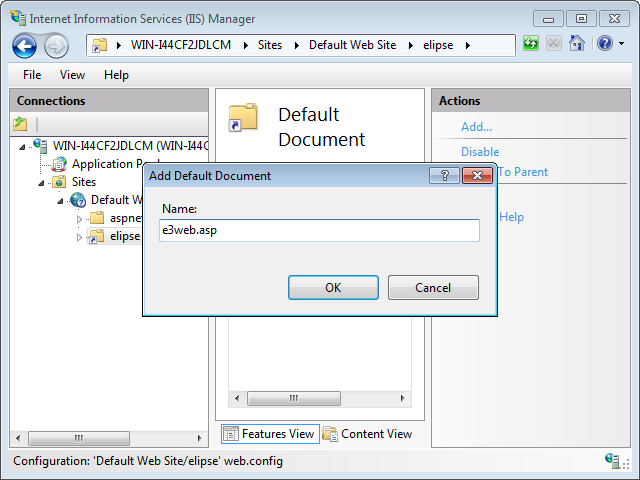The width and height of the screenshot is (640, 480).
Task: Select WIN-I44CF2JDLCM in the address breadcrumb
Action: point(181,45)
